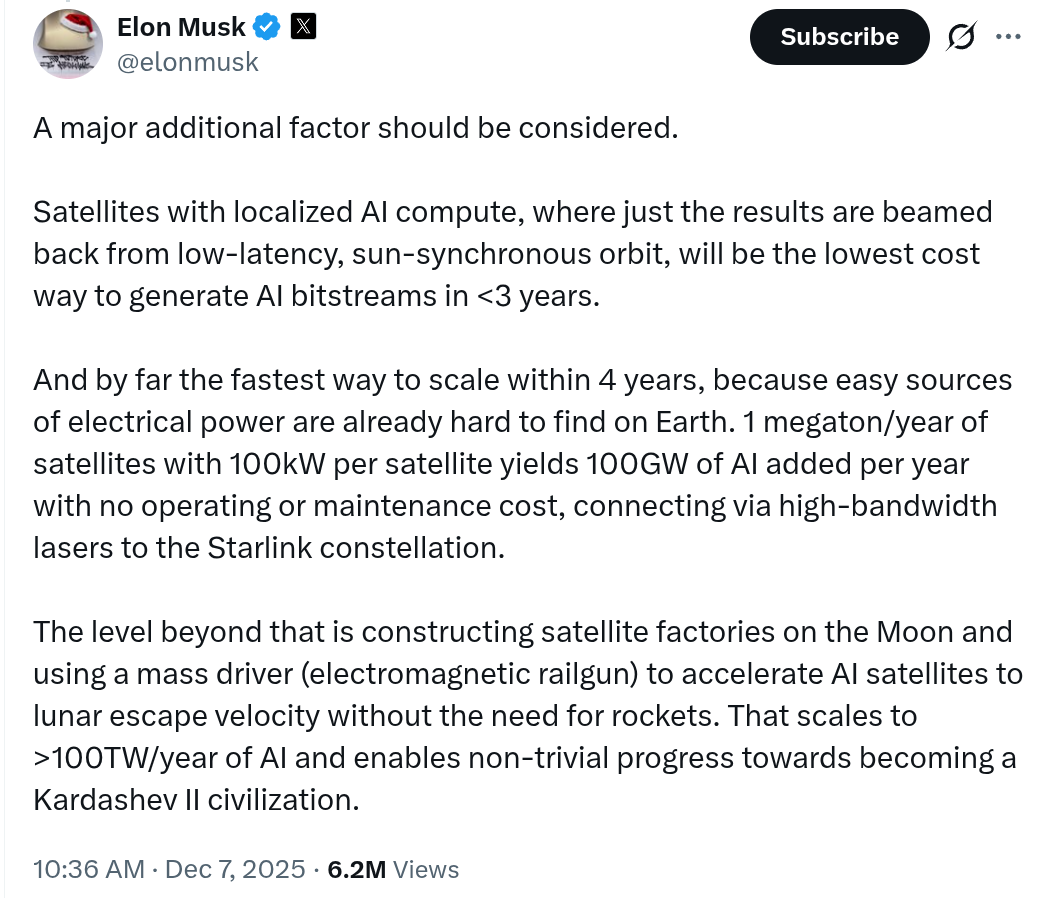
Task: Click the X affiliation badge beside name
Action: [x=302, y=28]
